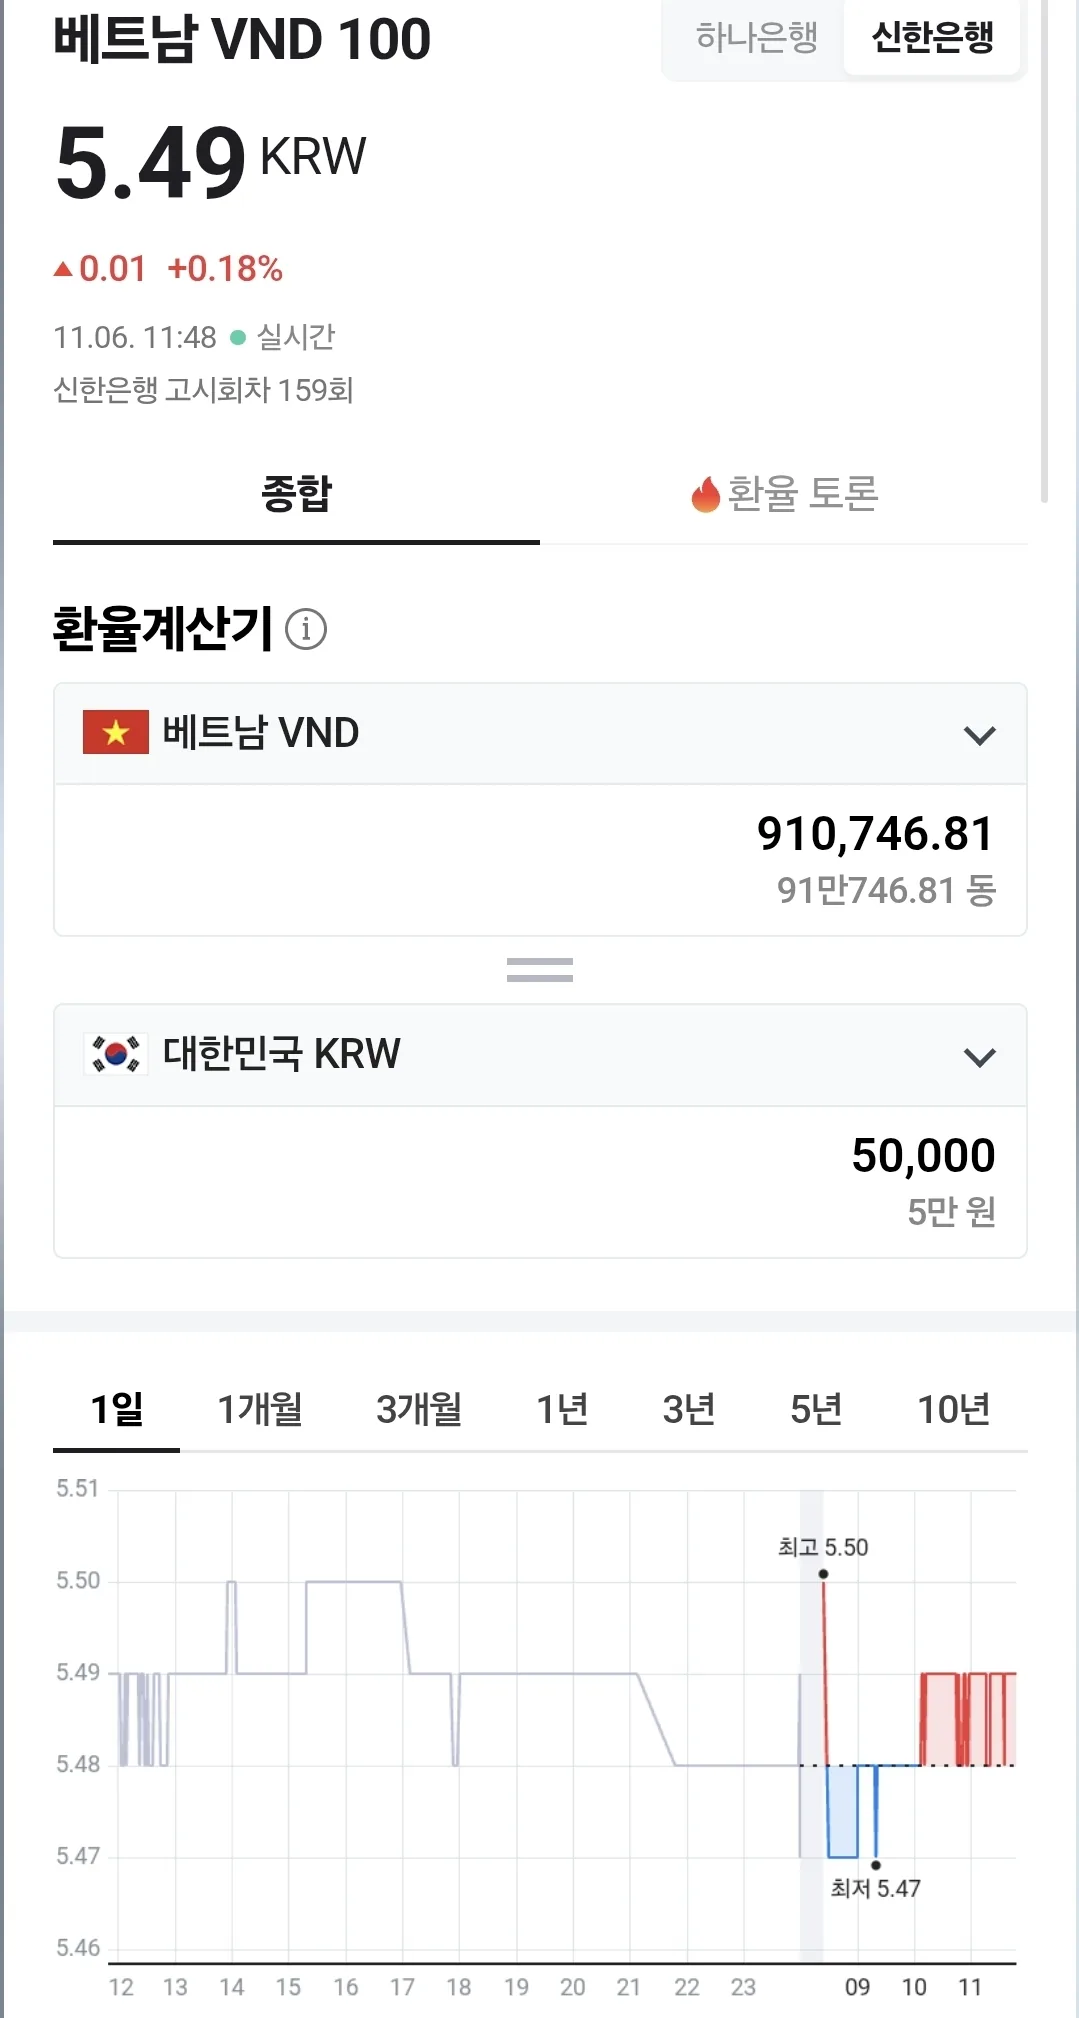The height and width of the screenshot is (2018, 1079).
Task: Tap the green 실시간 status dot
Action: pyautogui.click(x=238, y=338)
